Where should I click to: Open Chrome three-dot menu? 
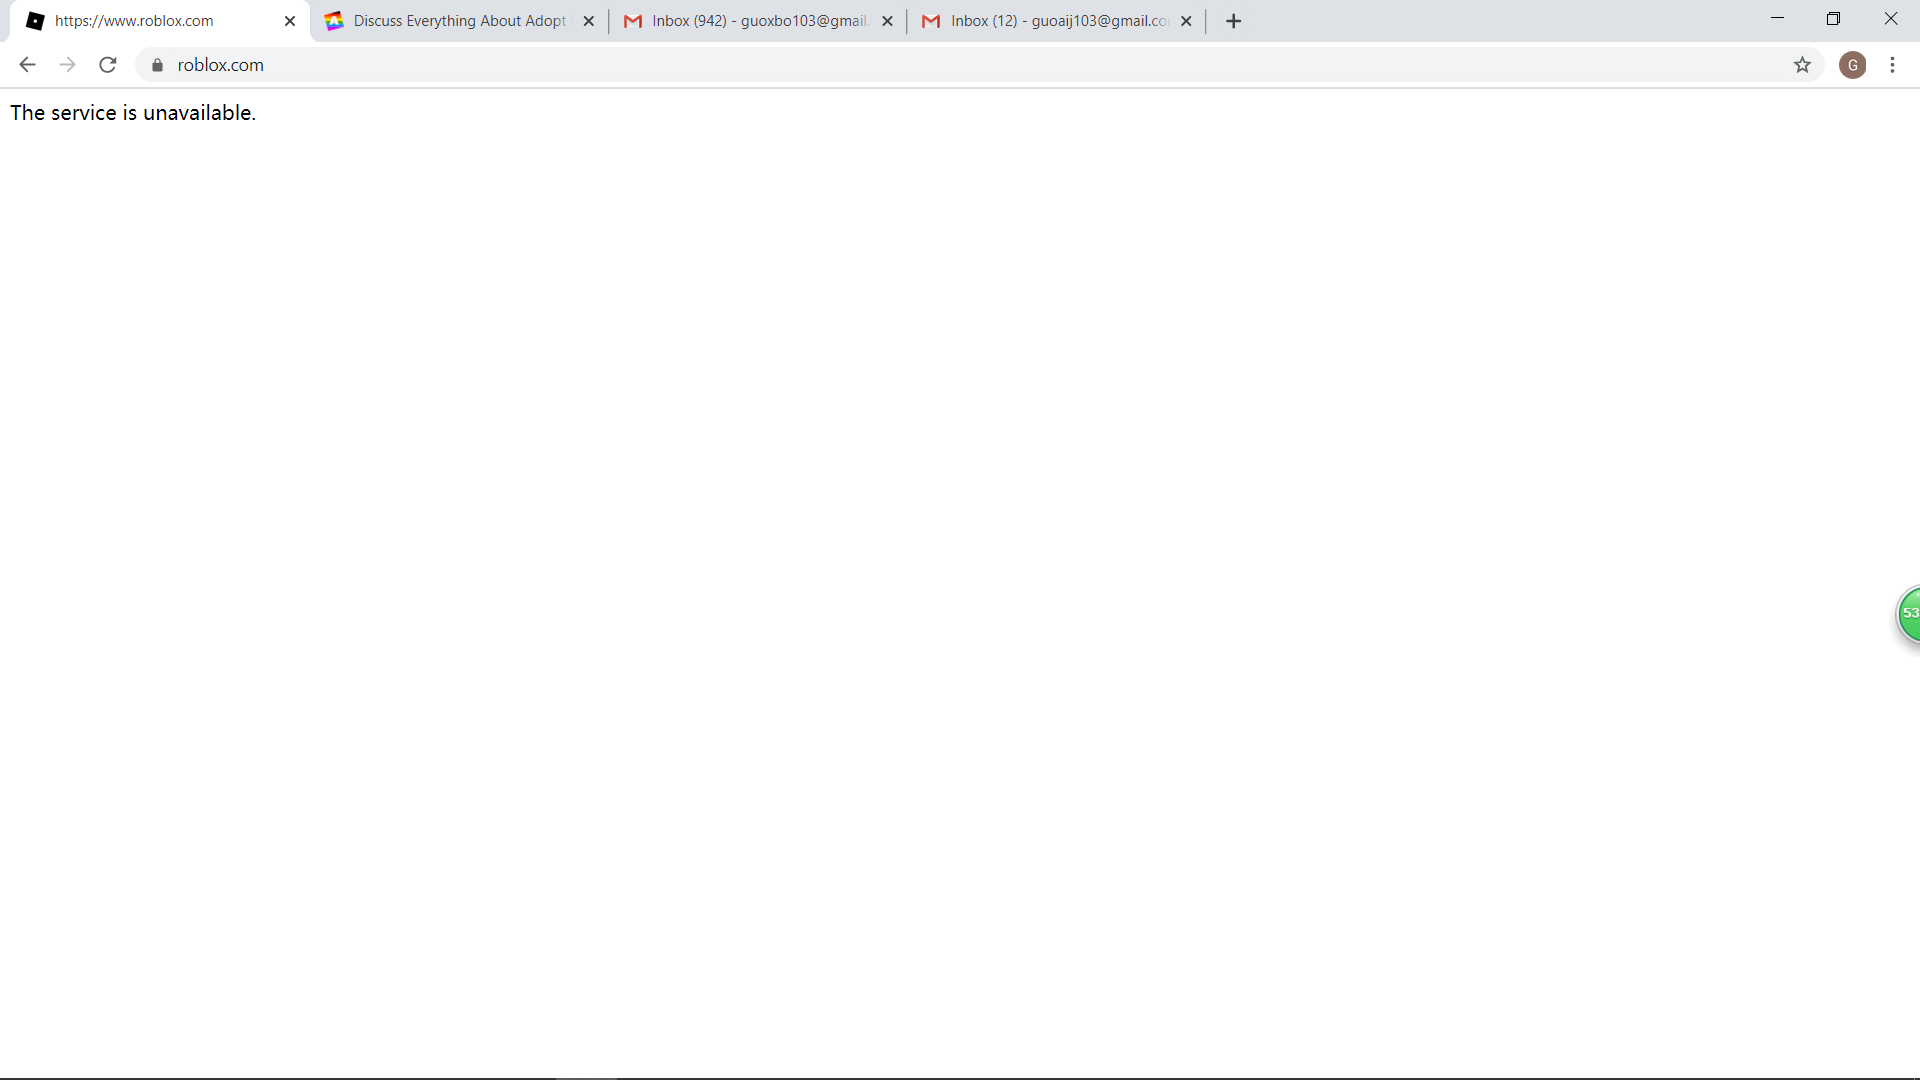click(1892, 65)
